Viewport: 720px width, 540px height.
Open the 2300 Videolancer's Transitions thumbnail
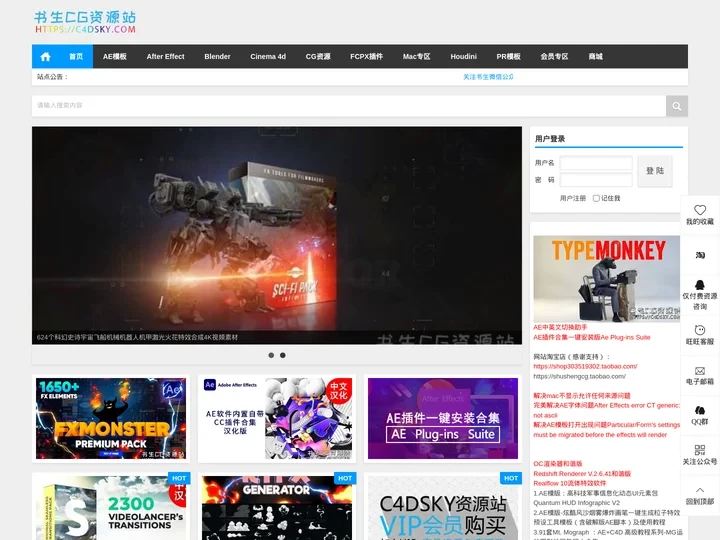tap(111, 508)
